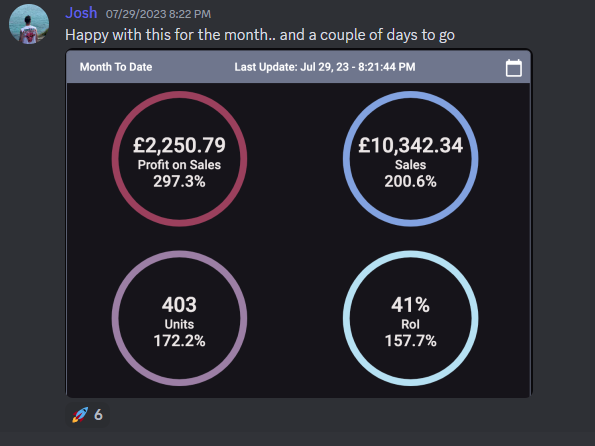Click the message timestamp 07/29/2023 8:22 PM
The height and width of the screenshot is (446, 595).
pos(158,14)
